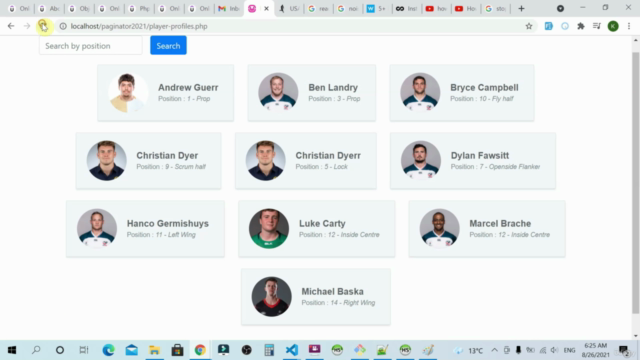Viewport: 640px width, 360px height.
Task: Click the name 'Hanco Germishuys'
Action: click(168, 223)
